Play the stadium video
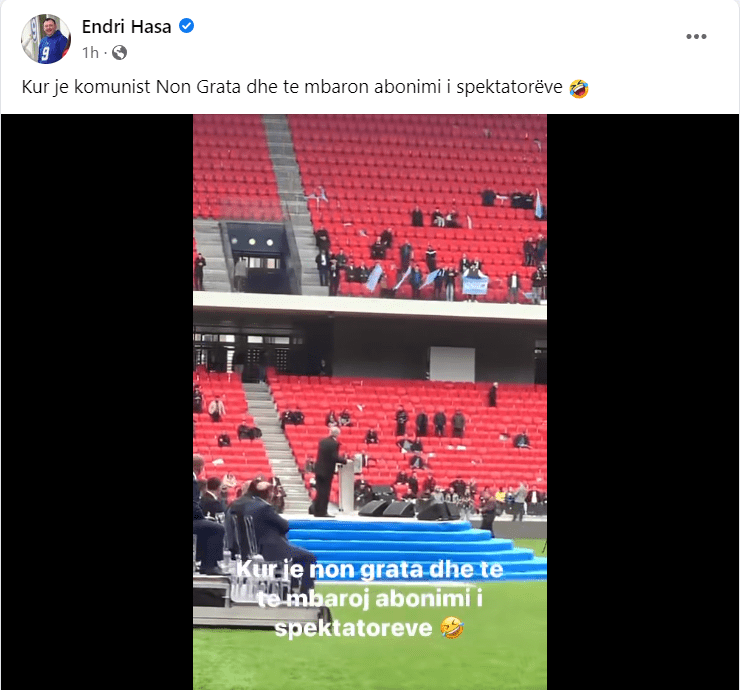The height and width of the screenshot is (690, 740). pyautogui.click(x=370, y=402)
